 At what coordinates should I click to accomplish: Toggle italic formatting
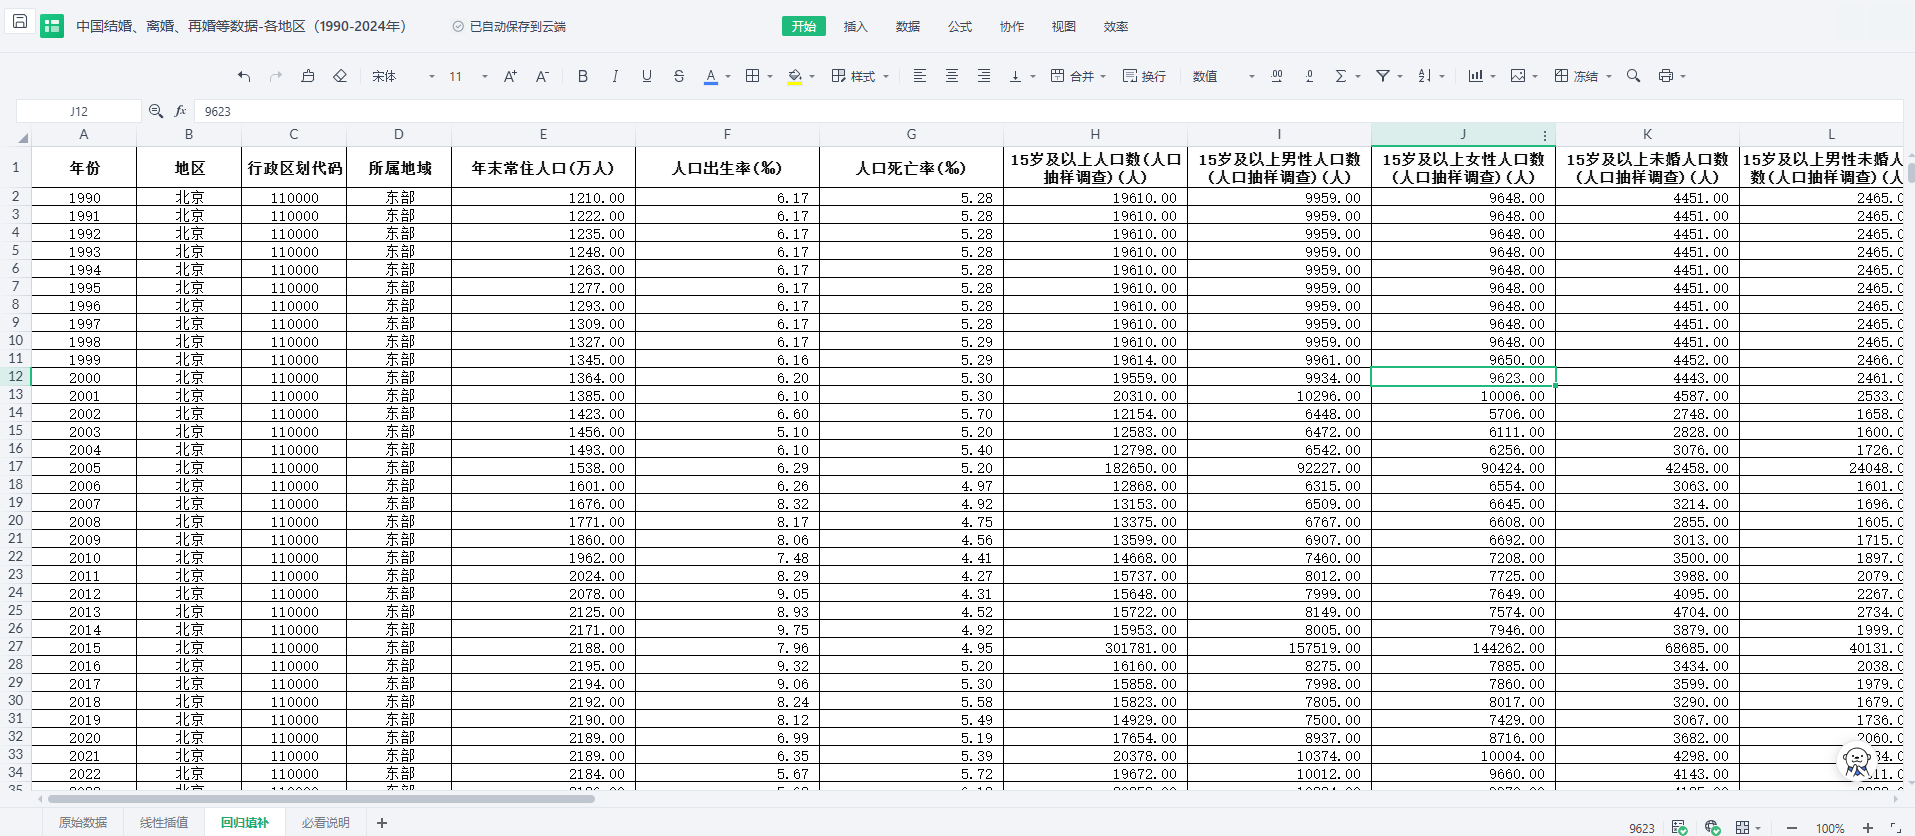click(614, 76)
